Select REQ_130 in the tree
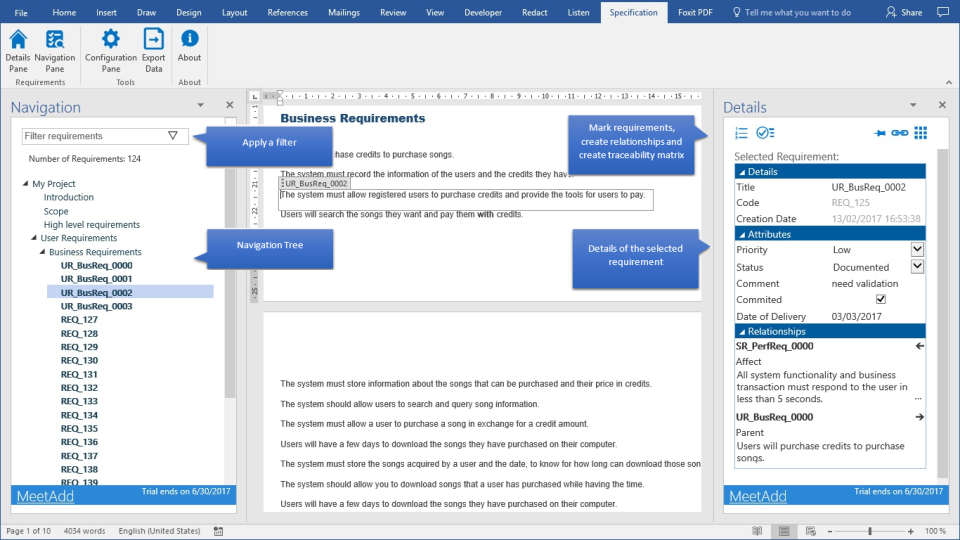Screen dimensions: 960x540 [79, 361]
